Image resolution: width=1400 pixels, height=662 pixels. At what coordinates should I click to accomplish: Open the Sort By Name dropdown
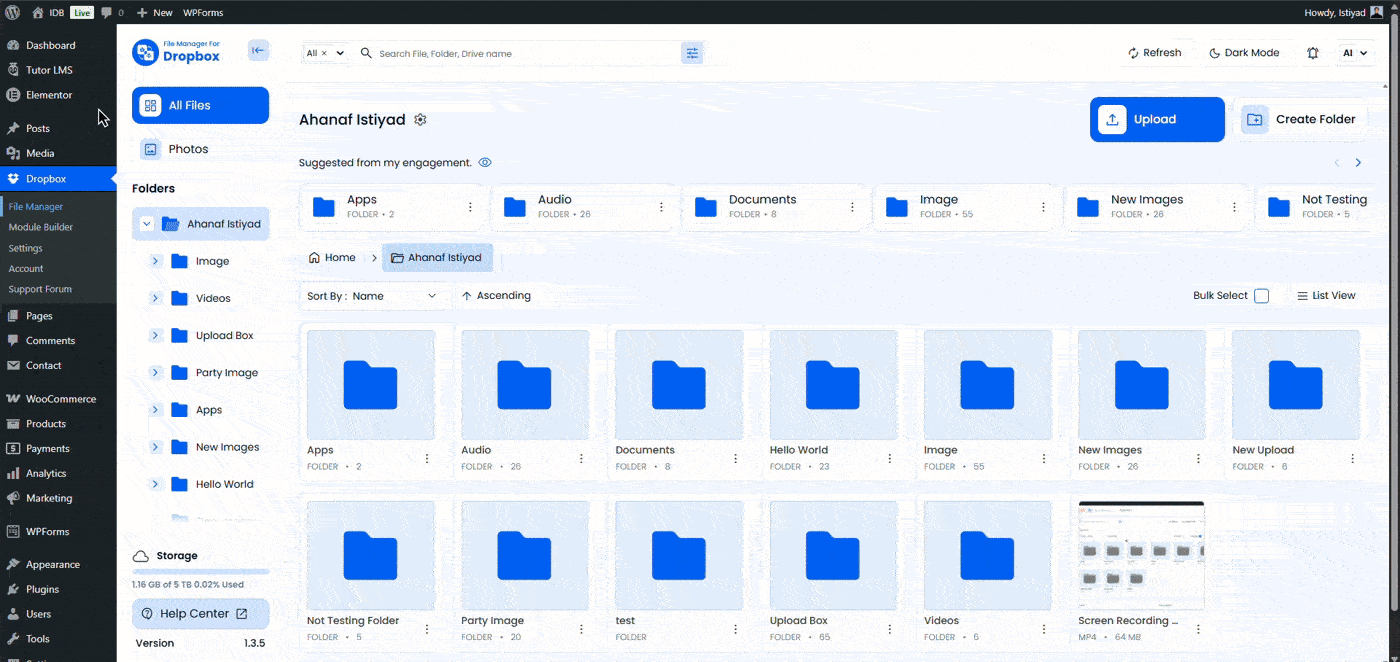[x=373, y=296]
